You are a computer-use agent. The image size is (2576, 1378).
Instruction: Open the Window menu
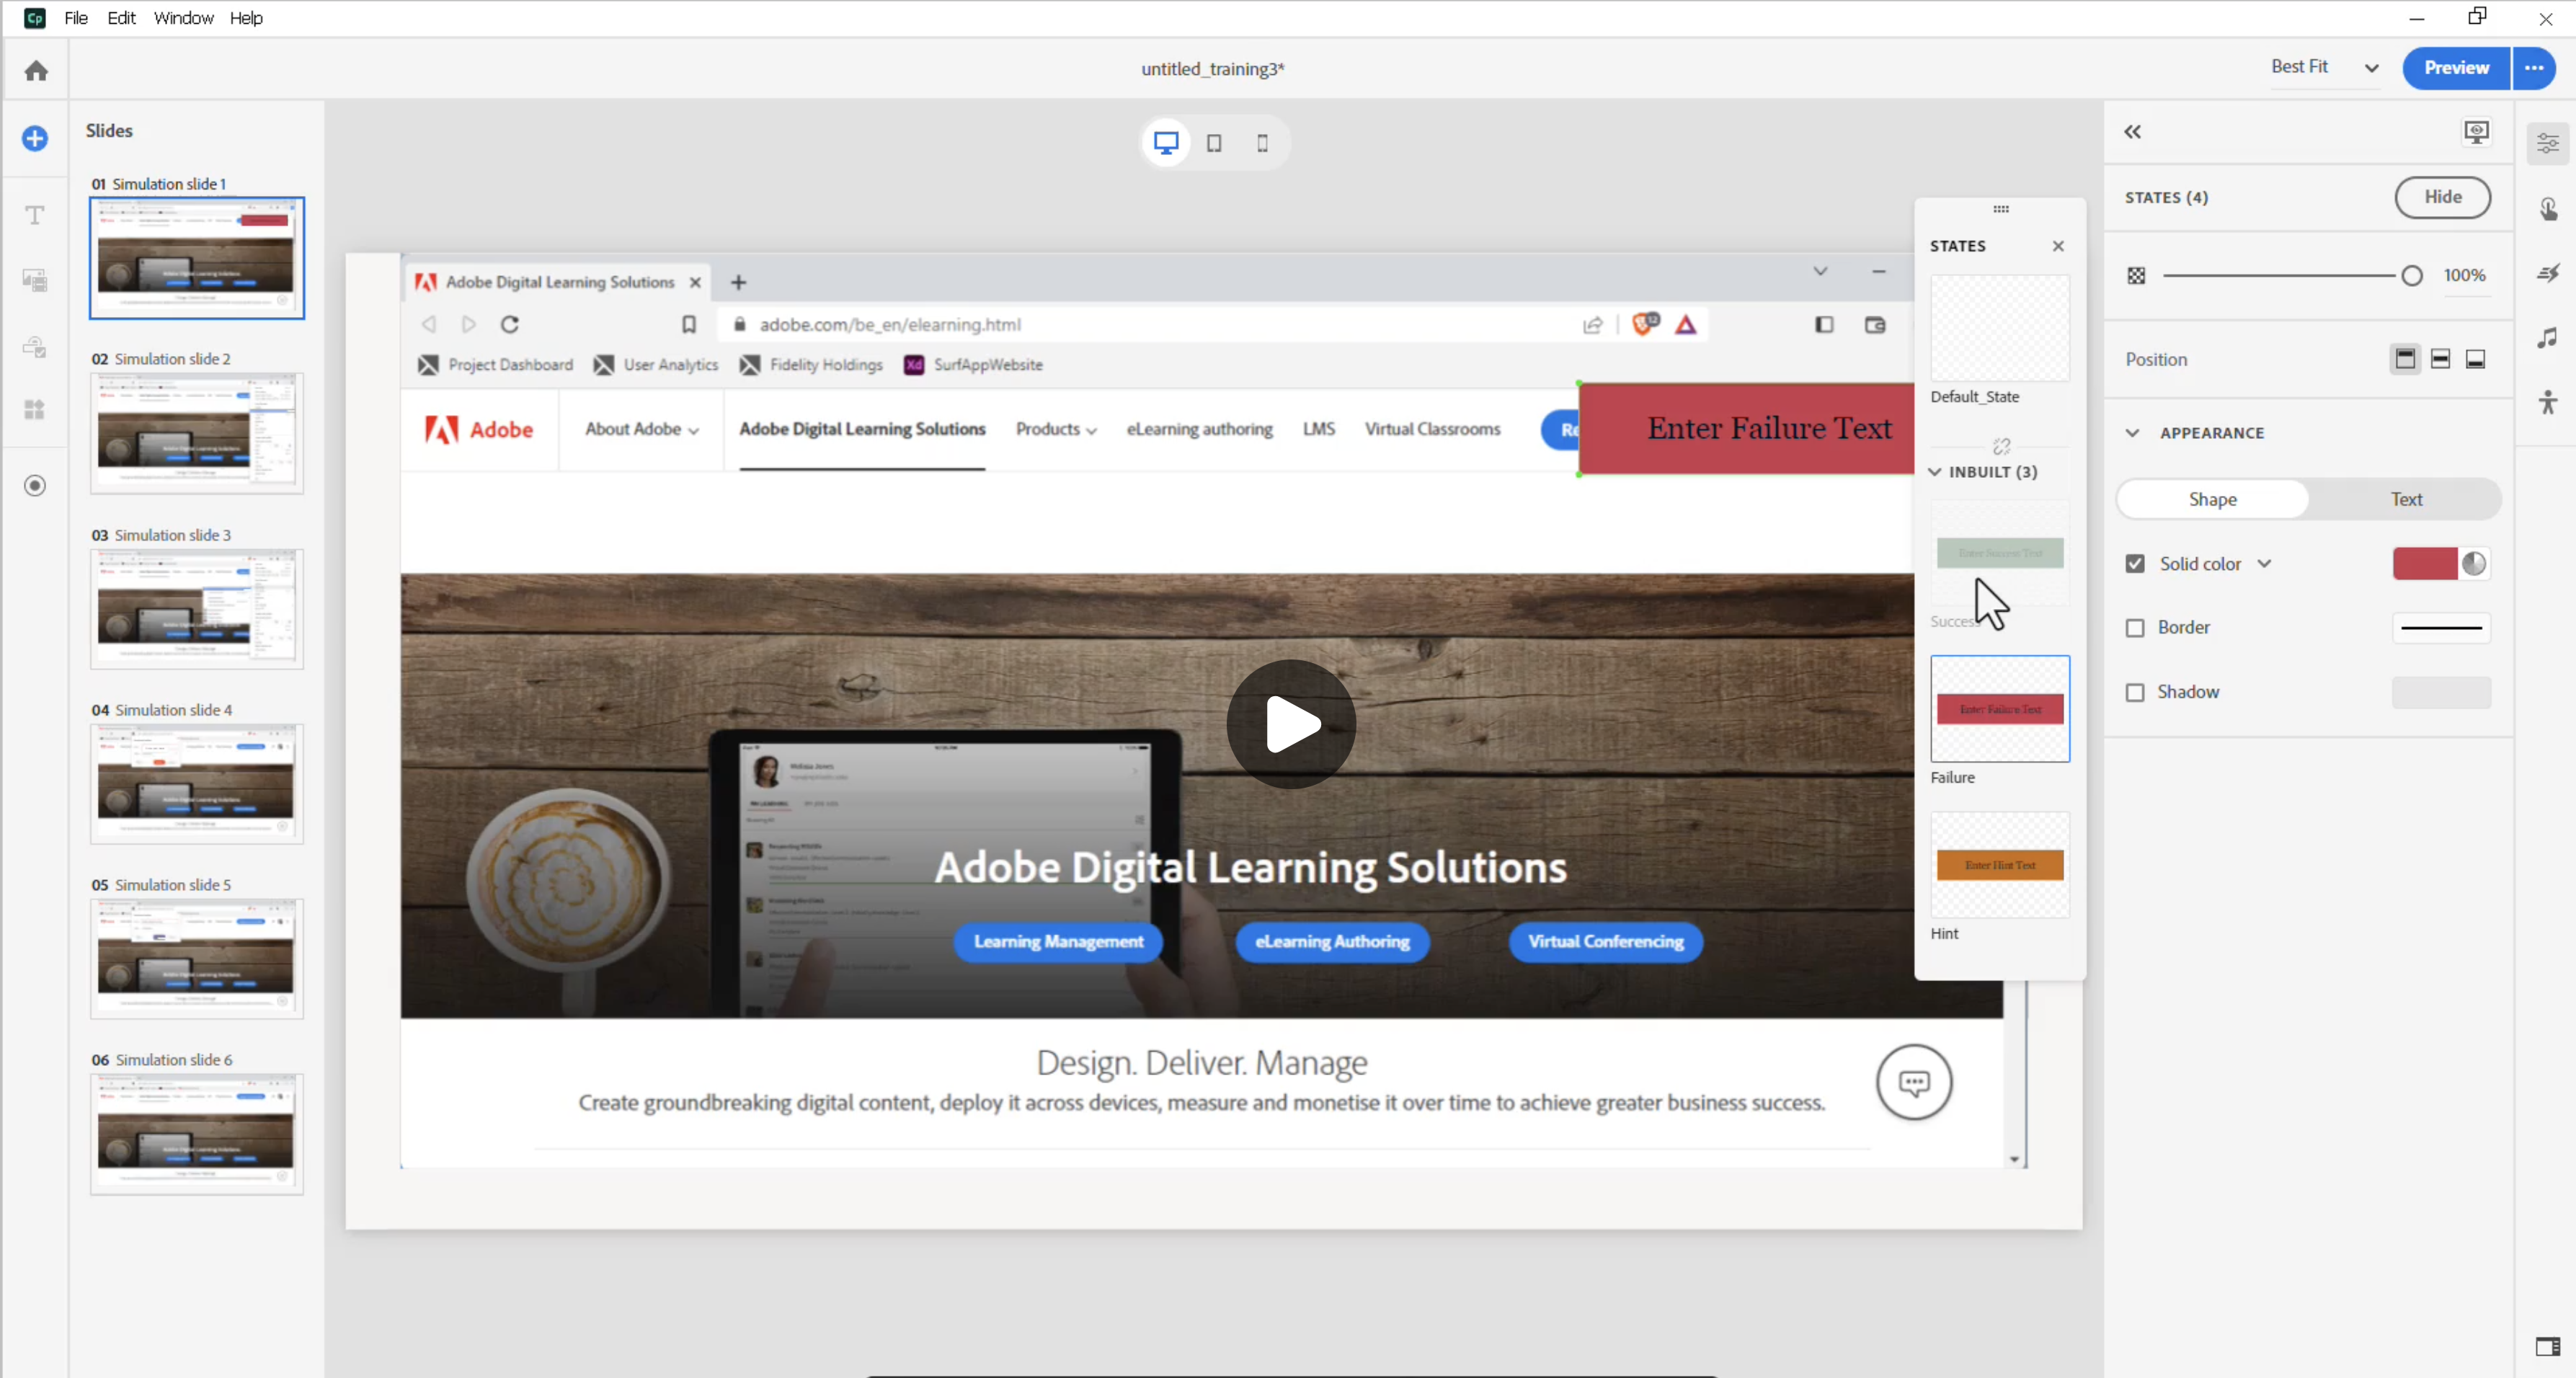(183, 18)
